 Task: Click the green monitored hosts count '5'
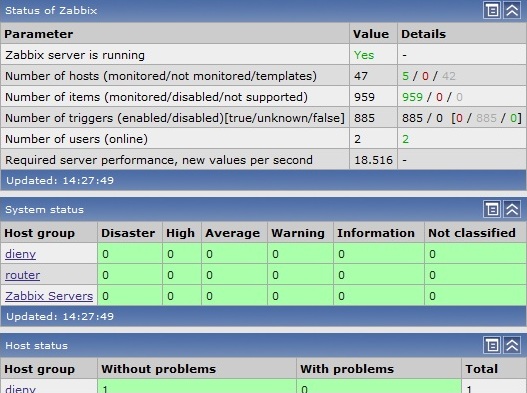pyautogui.click(x=405, y=76)
